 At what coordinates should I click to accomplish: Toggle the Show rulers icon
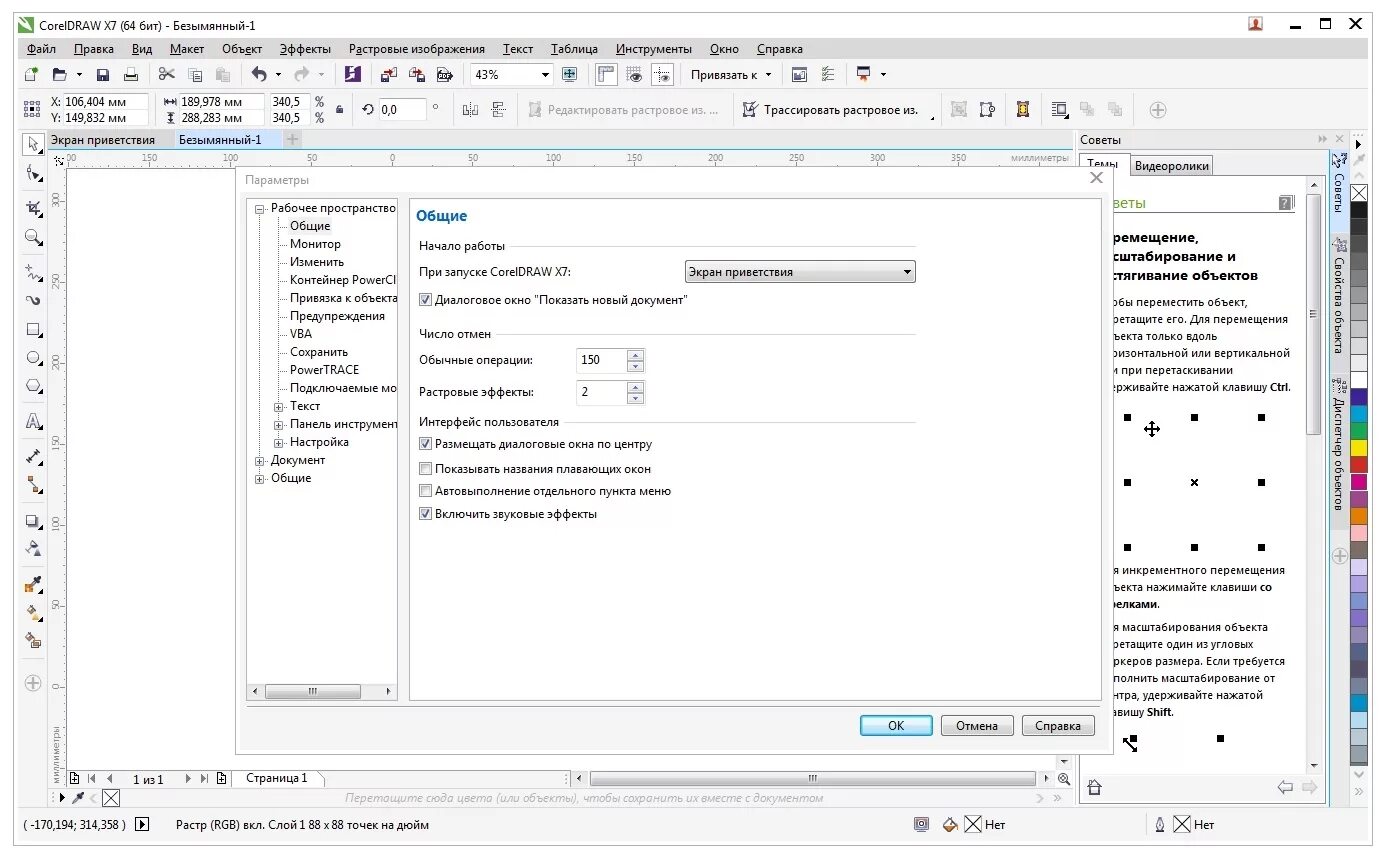pos(606,74)
